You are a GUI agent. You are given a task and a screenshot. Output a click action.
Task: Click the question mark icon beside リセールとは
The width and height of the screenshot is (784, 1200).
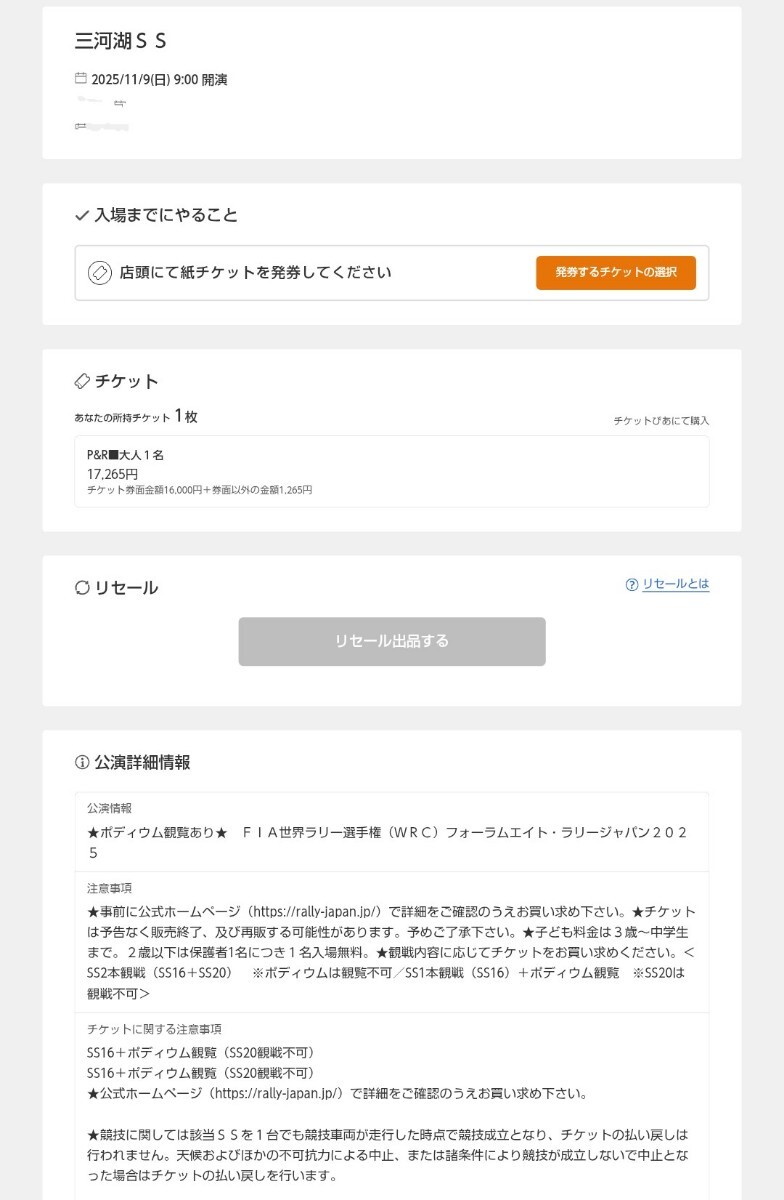(x=631, y=585)
